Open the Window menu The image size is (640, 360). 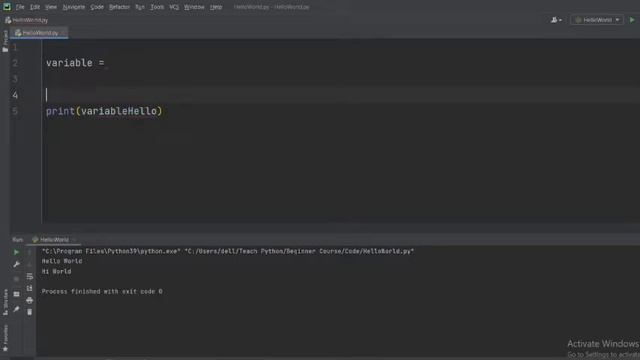194,7
